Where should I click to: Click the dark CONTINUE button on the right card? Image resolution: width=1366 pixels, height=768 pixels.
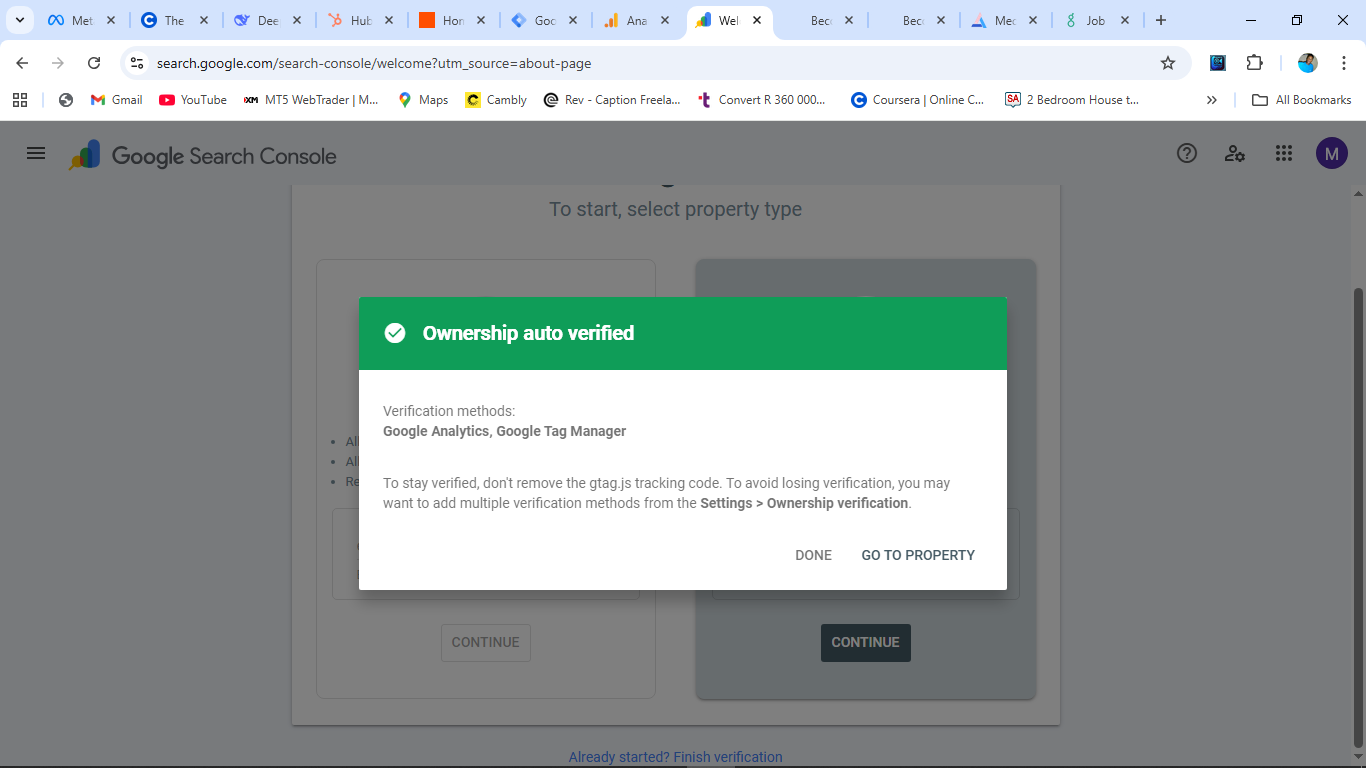click(866, 642)
